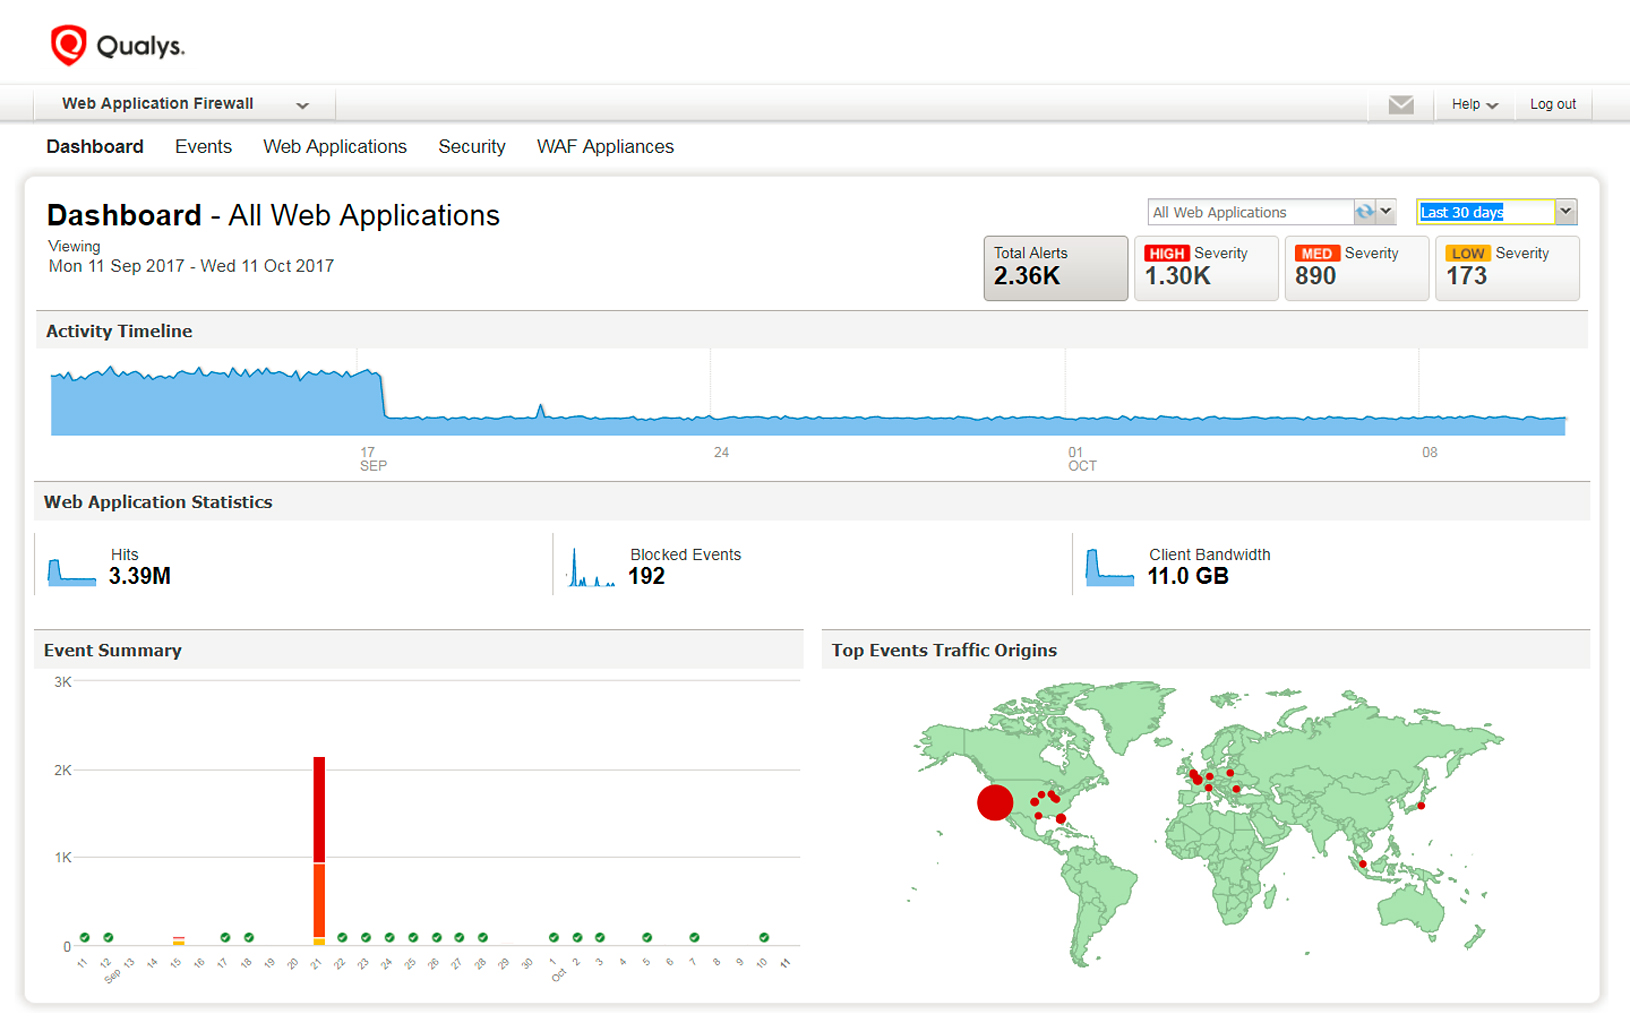Click the red traffic dot over Japan

1420,805
